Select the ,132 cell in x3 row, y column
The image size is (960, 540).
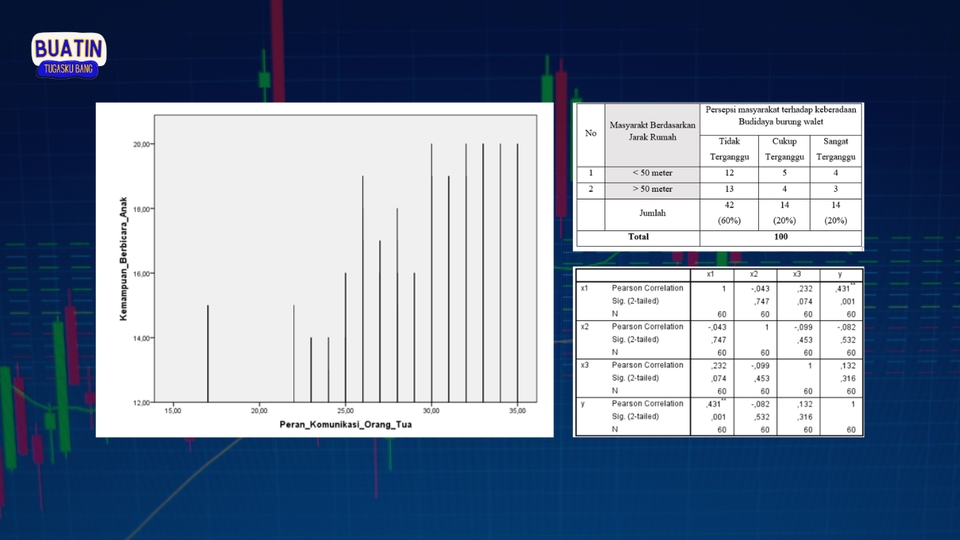coord(847,366)
